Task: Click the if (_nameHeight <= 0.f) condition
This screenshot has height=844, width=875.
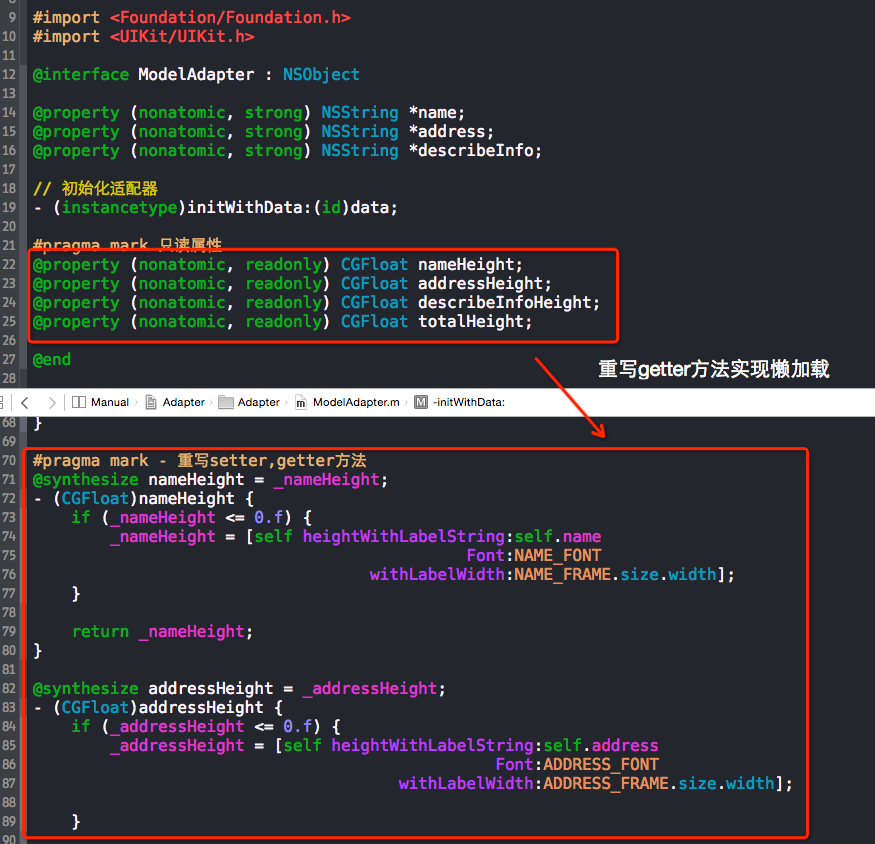Action: click(181, 517)
